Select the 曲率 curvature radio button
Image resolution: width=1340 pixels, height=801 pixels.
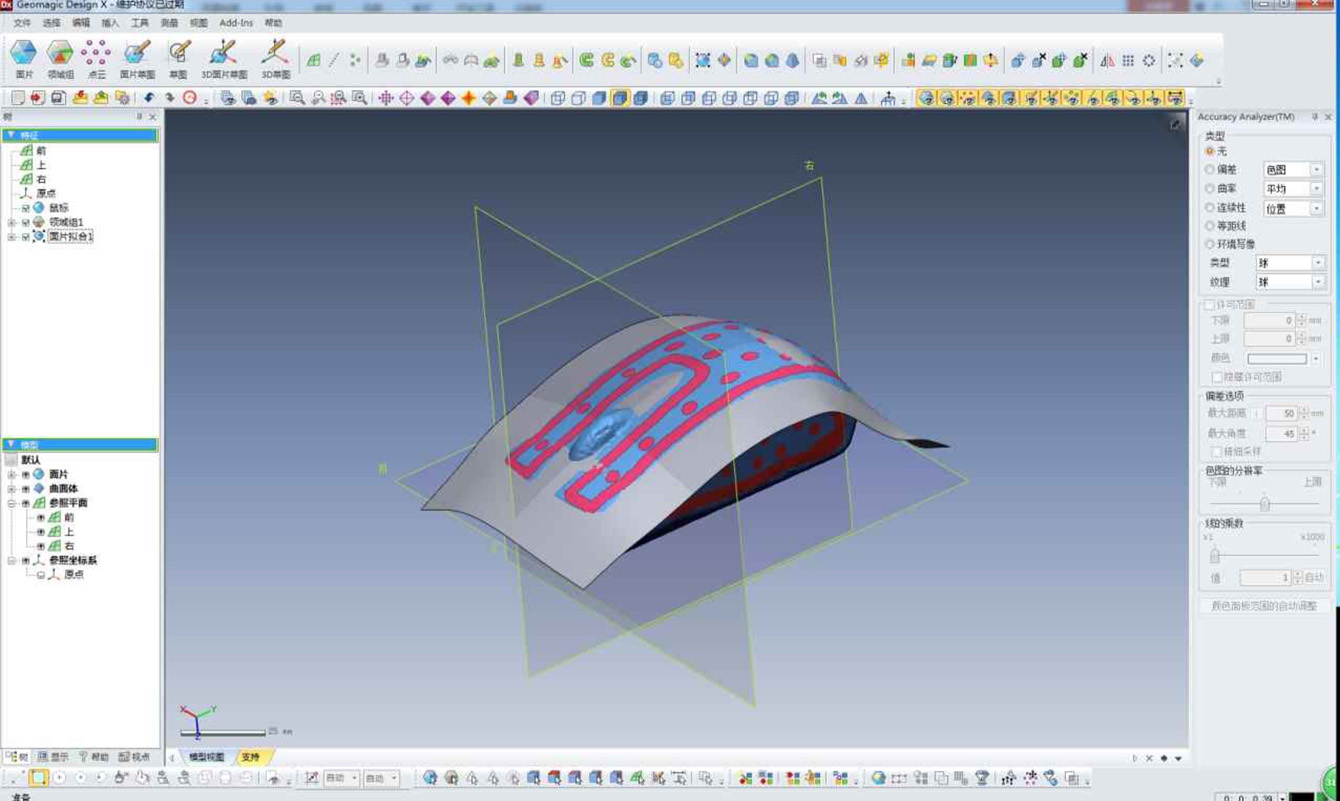(x=1210, y=189)
